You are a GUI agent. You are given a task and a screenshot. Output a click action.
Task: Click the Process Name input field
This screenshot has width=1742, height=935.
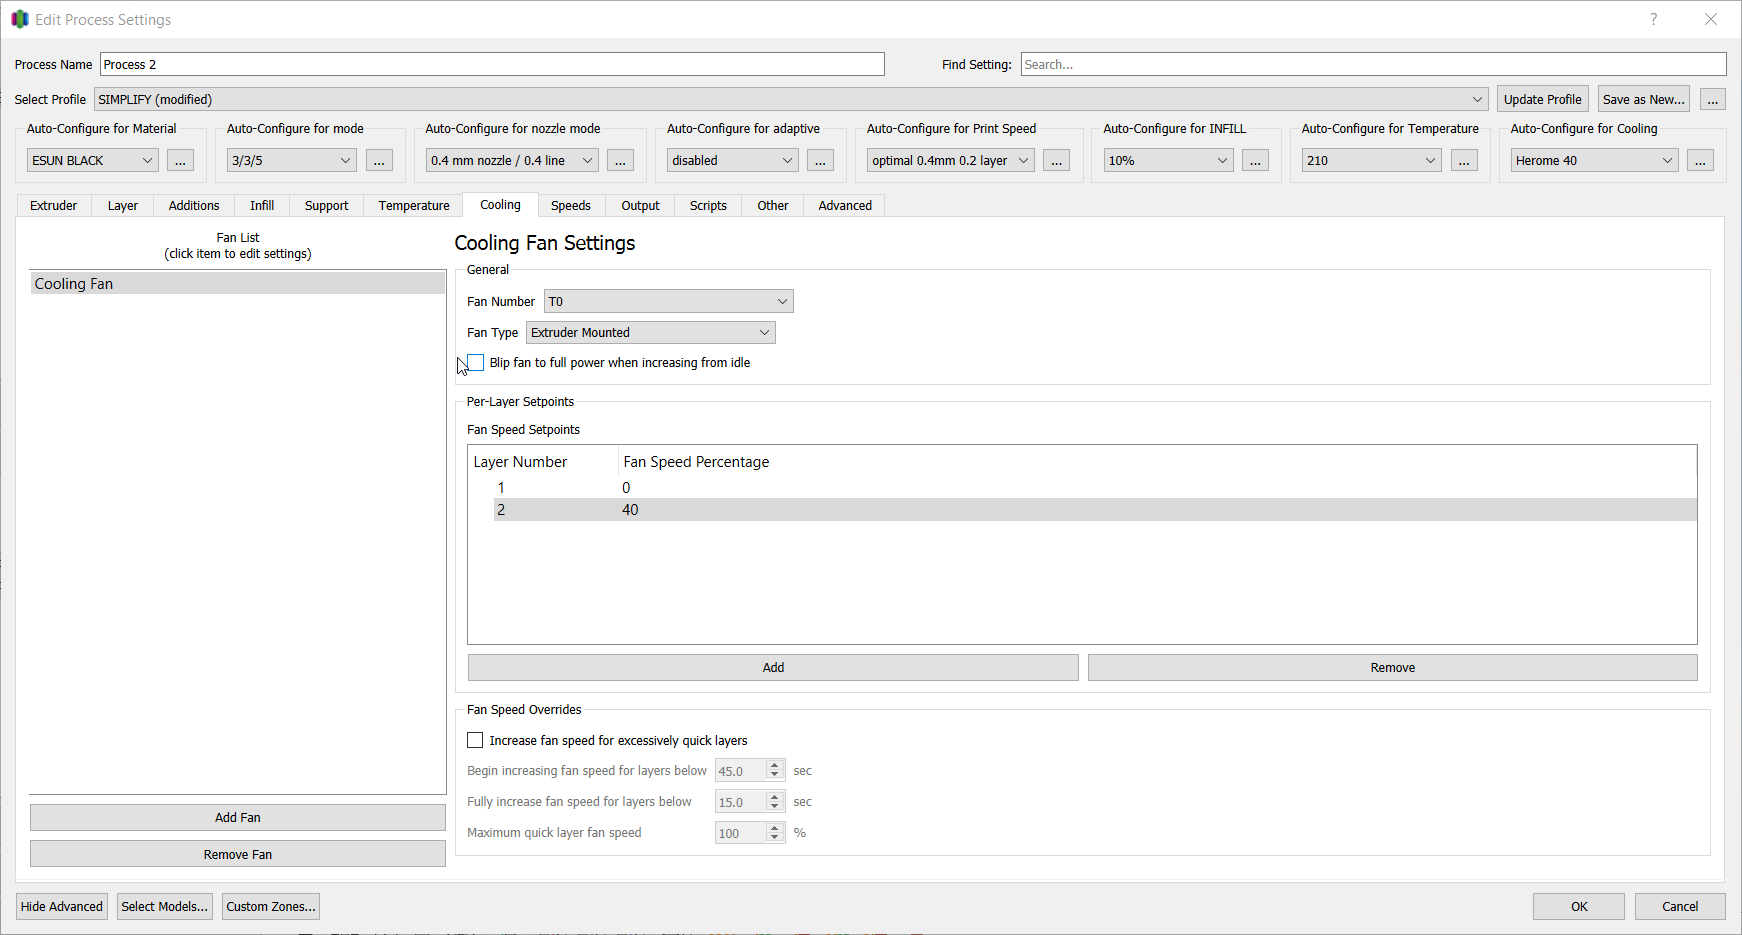(x=492, y=64)
